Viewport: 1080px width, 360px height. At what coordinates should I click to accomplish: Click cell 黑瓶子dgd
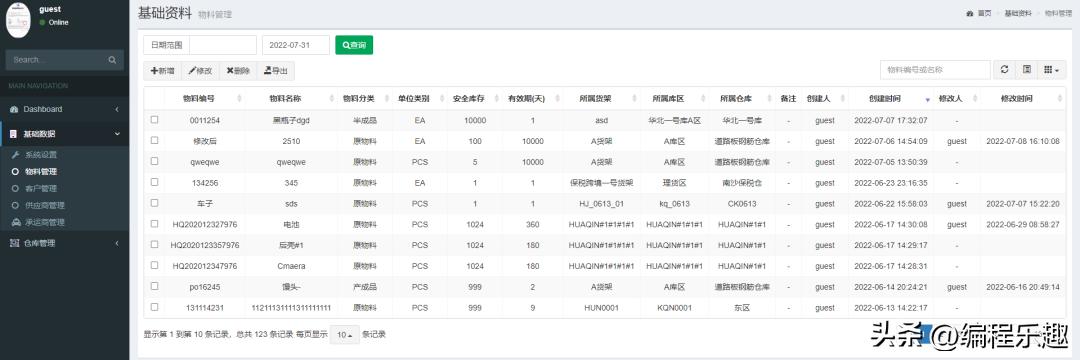point(291,120)
